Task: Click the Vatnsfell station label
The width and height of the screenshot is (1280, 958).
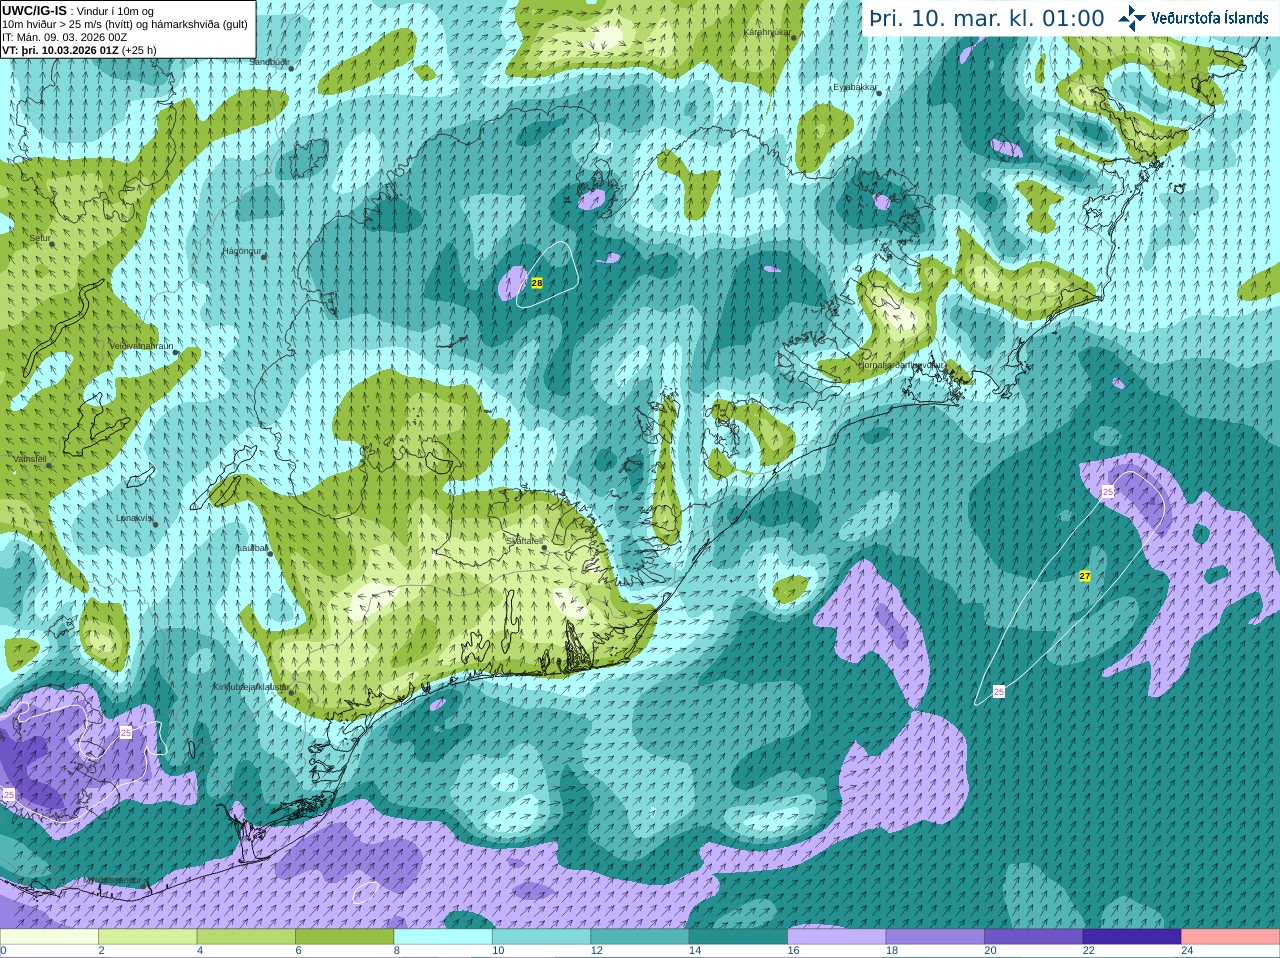Action: coord(30,459)
